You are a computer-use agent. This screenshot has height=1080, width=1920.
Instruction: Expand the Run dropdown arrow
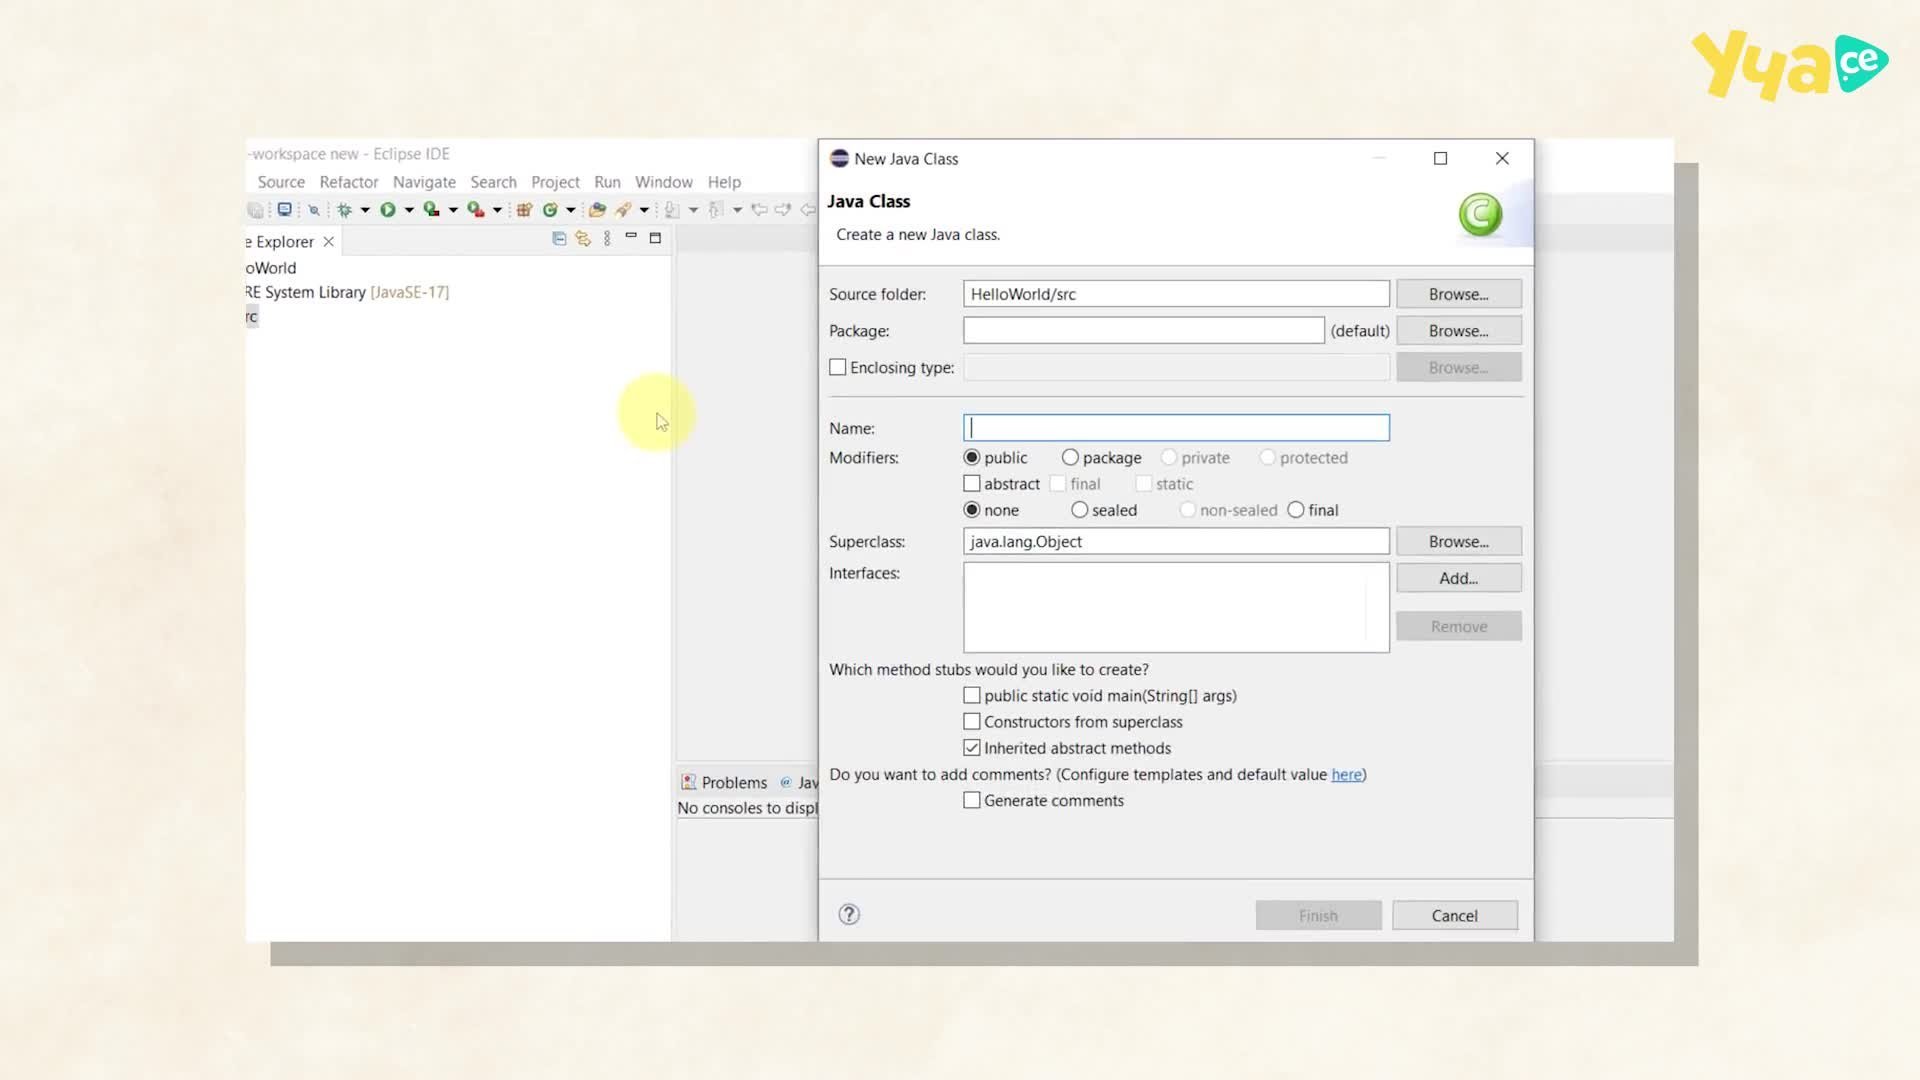tap(409, 210)
